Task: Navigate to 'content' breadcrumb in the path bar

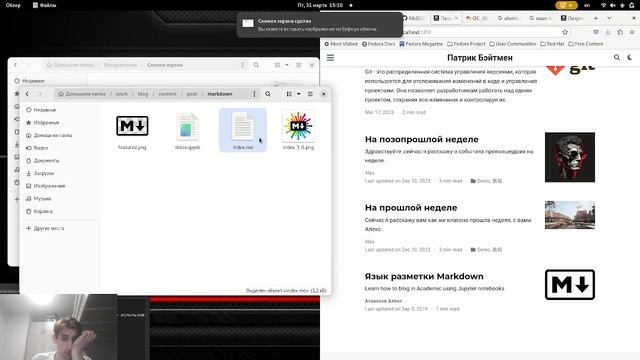Action: pos(167,94)
